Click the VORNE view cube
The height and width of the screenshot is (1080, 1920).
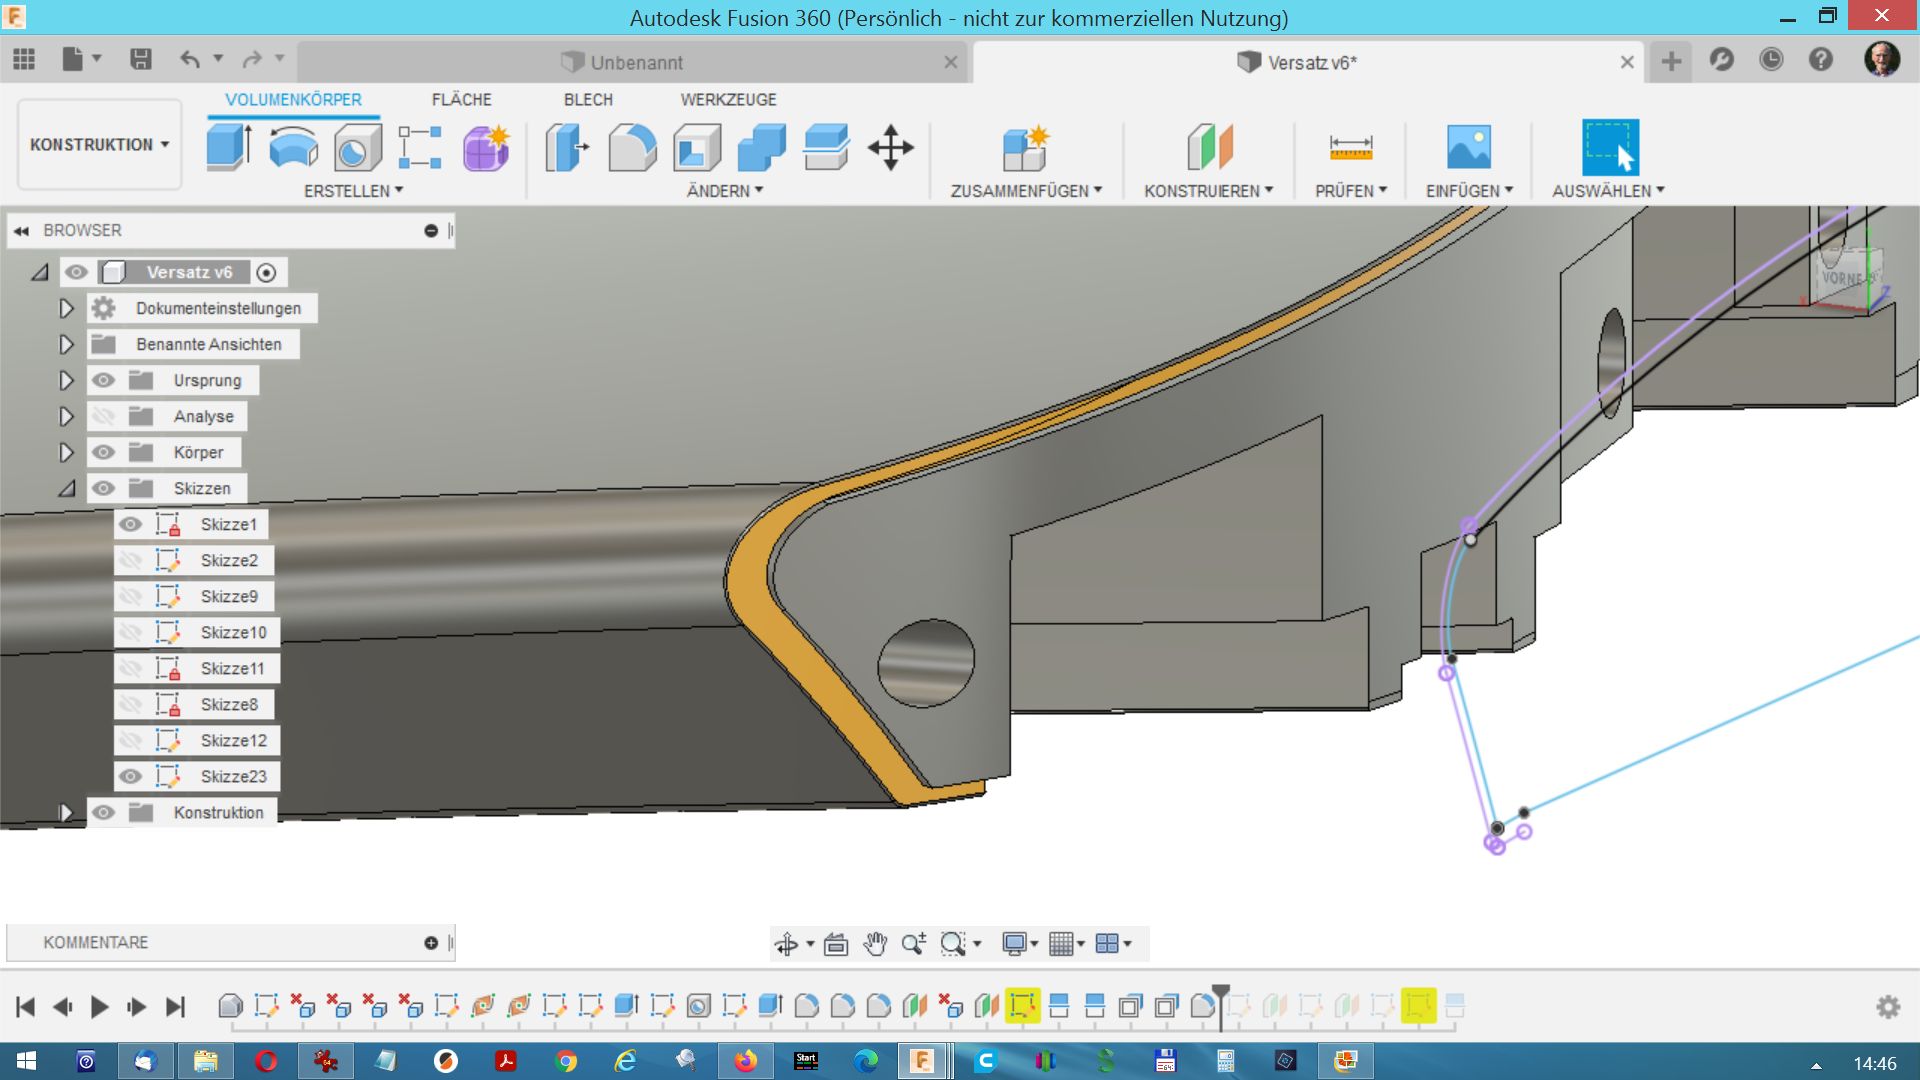pos(1844,278)
